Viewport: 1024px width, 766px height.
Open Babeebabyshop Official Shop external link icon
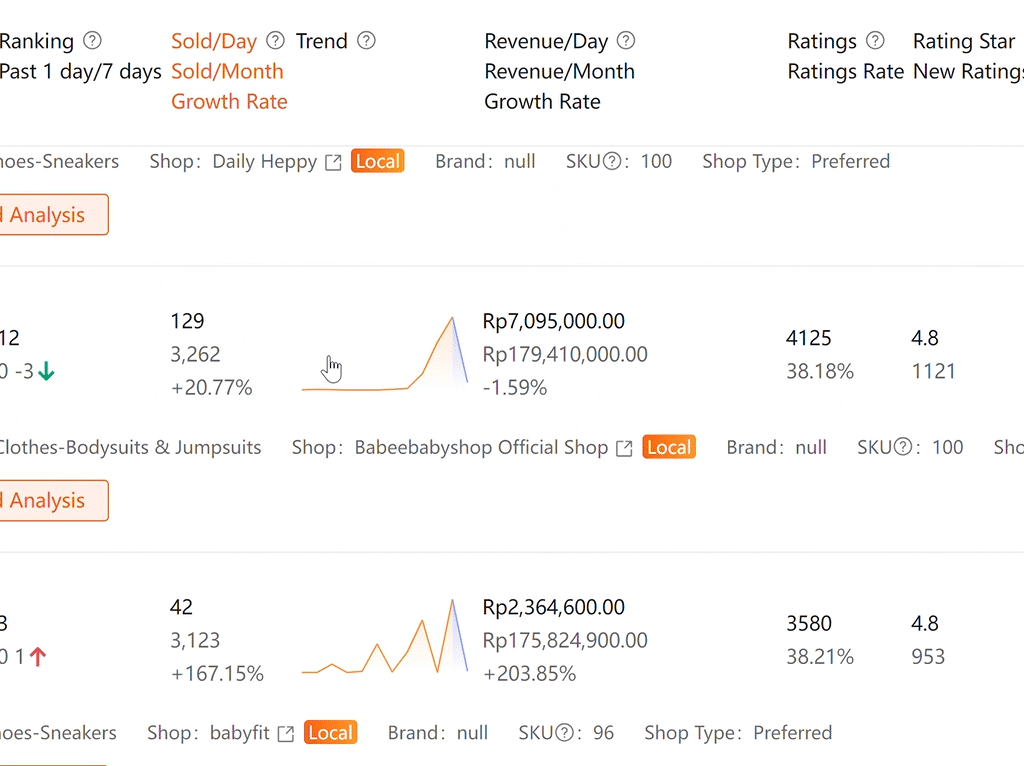point(625,448)
